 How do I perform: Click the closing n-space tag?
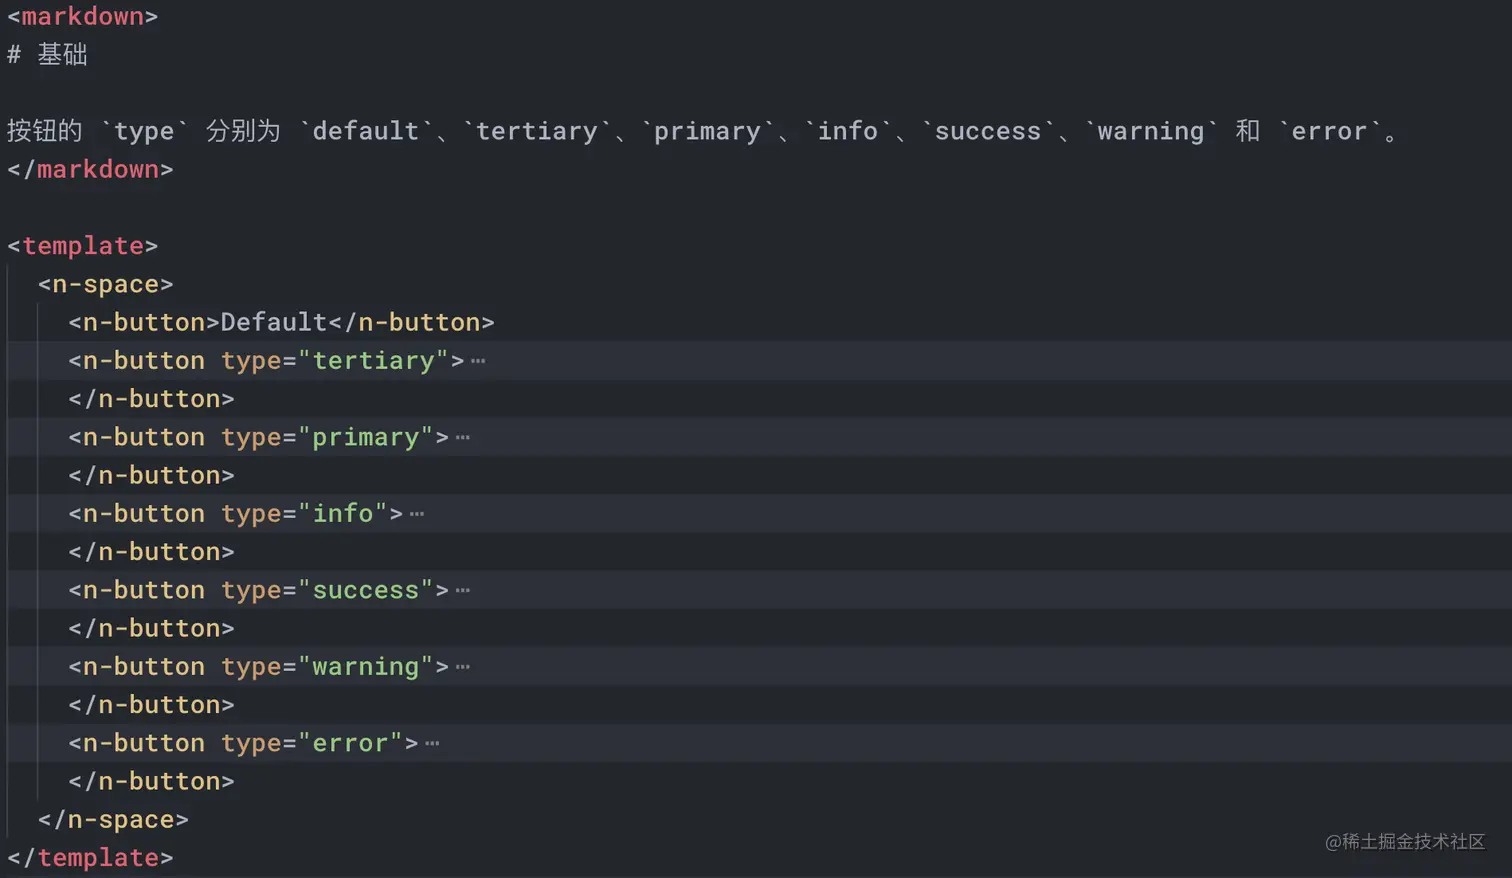pos(113,820)
